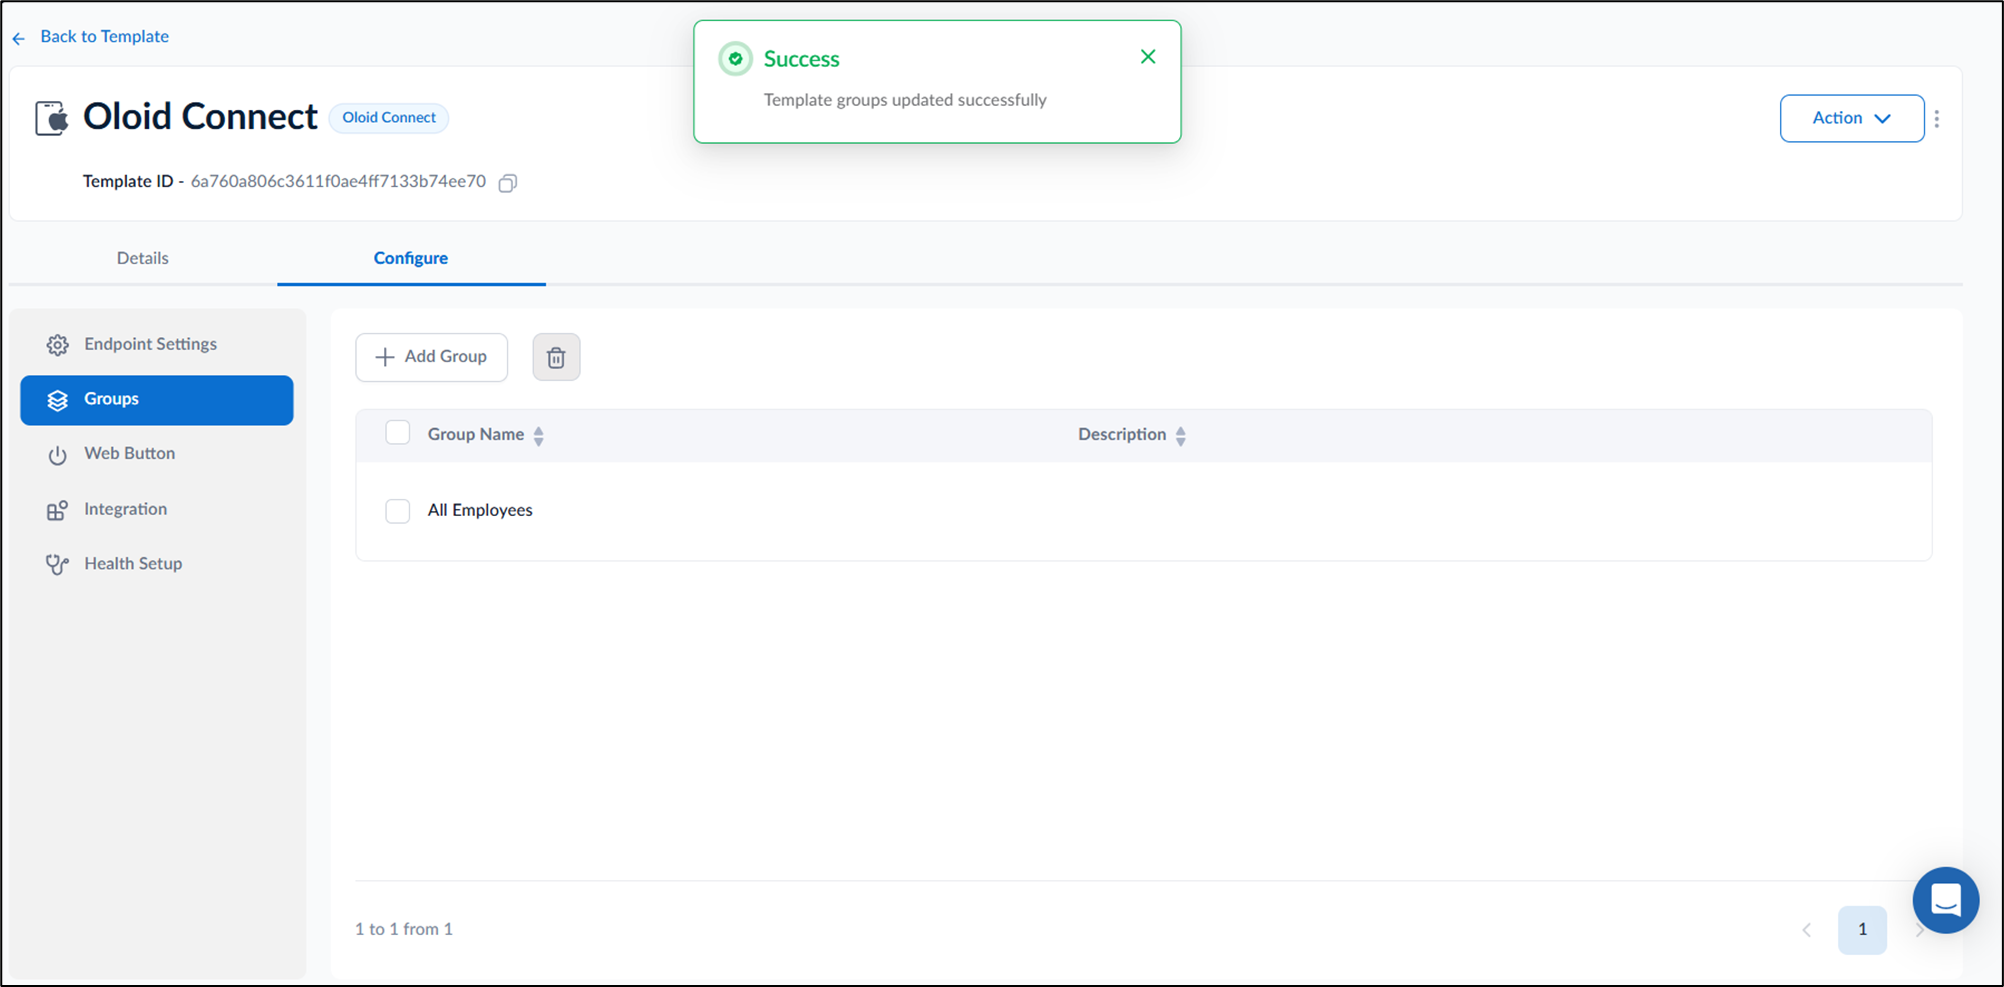The height and width of the screenshot is (987, 2004).
Task: Copy the Template ID to clipboard
Action: click(508, 183)
